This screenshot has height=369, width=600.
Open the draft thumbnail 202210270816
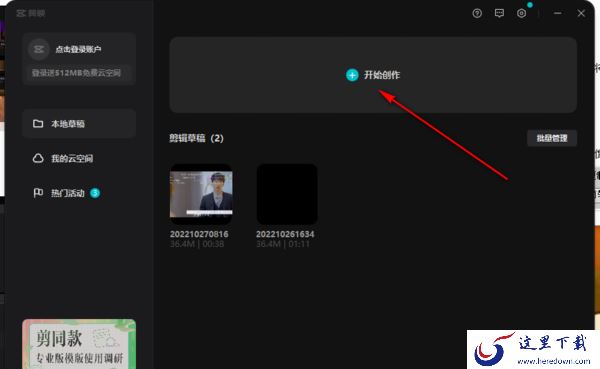pos(201,194)
